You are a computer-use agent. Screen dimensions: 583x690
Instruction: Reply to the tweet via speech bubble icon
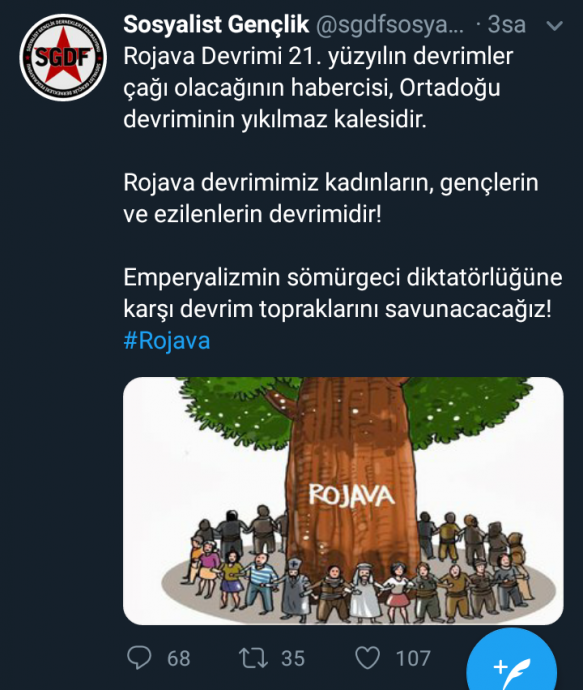(139, 657)
